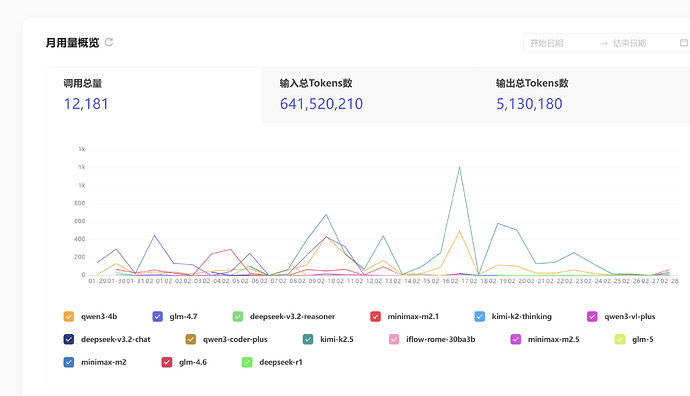Toggle glm-5 legend checkbox
The image size is (690, 396).
point(620,339)
